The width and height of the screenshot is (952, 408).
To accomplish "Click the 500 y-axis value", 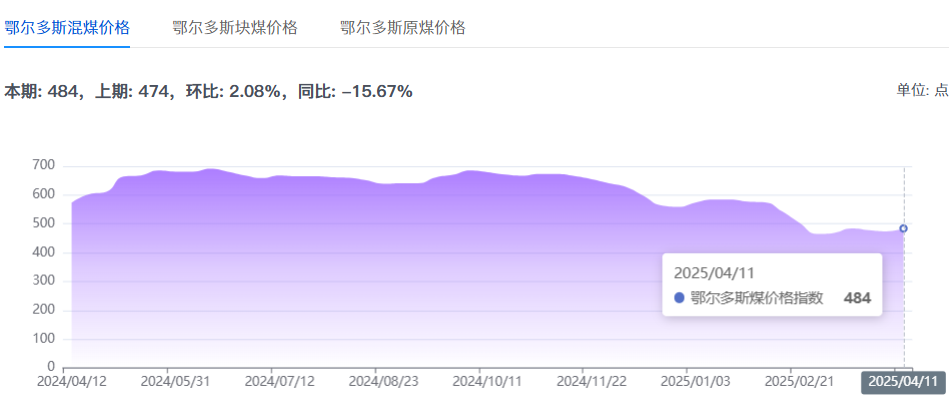I will (x=42, y=223).
